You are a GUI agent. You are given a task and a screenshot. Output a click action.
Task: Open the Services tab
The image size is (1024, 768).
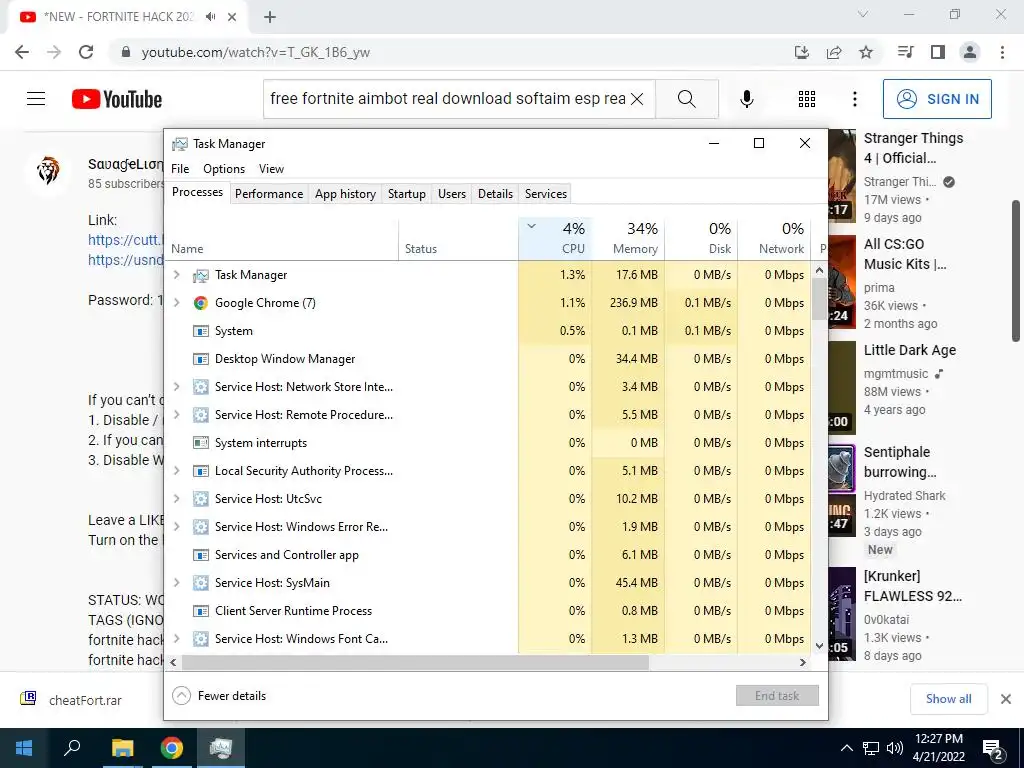(x=545, y=194)
